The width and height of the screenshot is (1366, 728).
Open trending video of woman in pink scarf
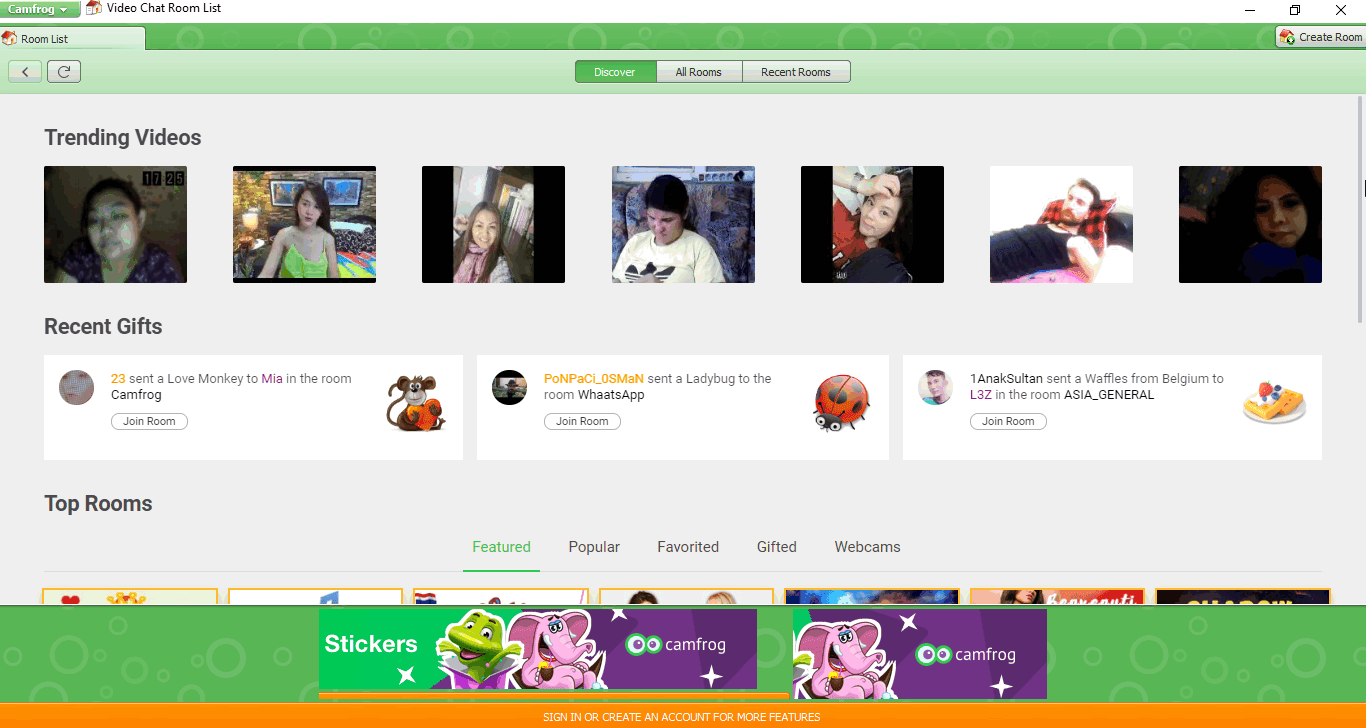493,224
